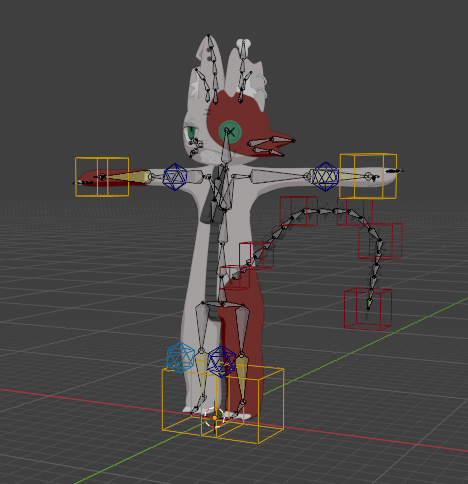Select the yellow bone at the tail tip
Viewport: 468px width, 484px height.
click(370, 304)
